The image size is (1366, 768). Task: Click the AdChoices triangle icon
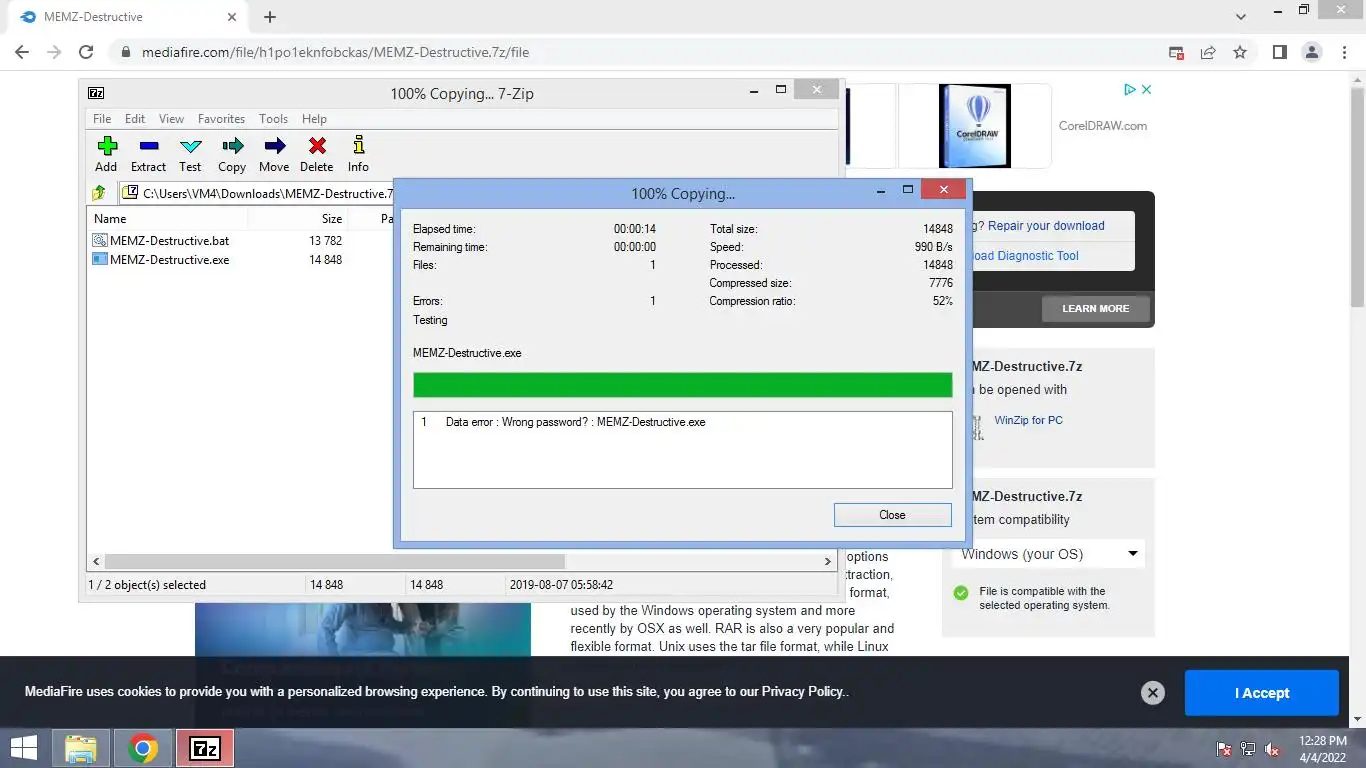(x=1129, y=90)
